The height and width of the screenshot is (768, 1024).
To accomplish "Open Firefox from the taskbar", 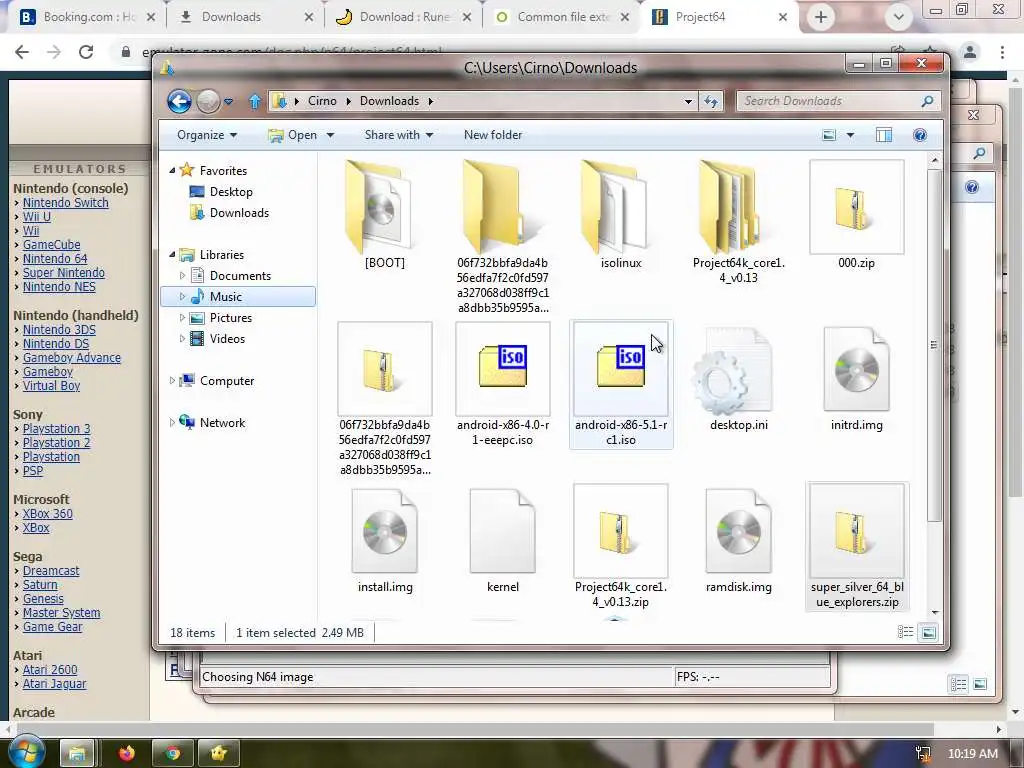I will 125,754.
